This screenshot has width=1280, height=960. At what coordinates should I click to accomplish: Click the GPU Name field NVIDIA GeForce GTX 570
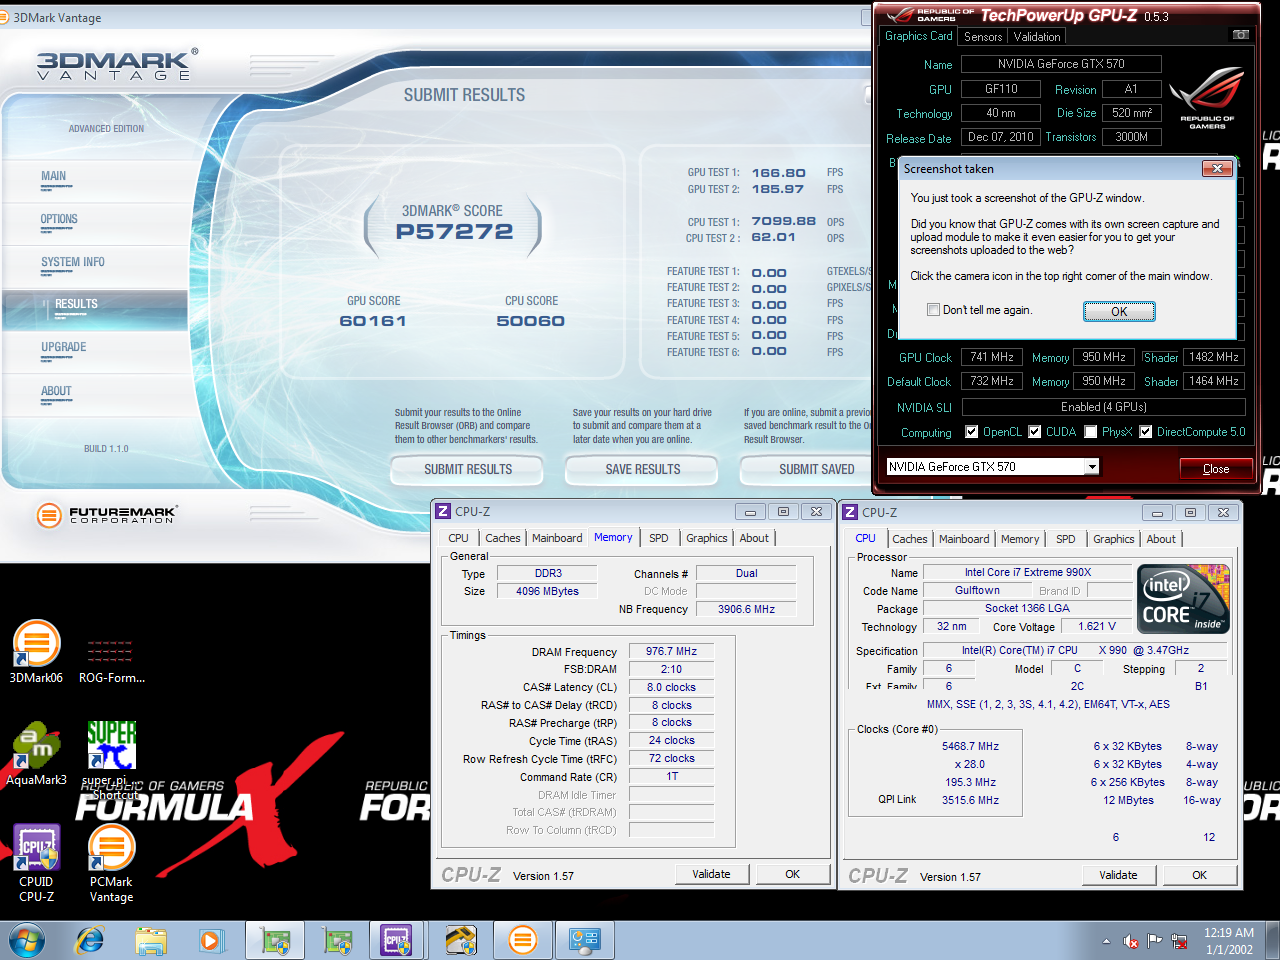click(x=1061, y=64)
